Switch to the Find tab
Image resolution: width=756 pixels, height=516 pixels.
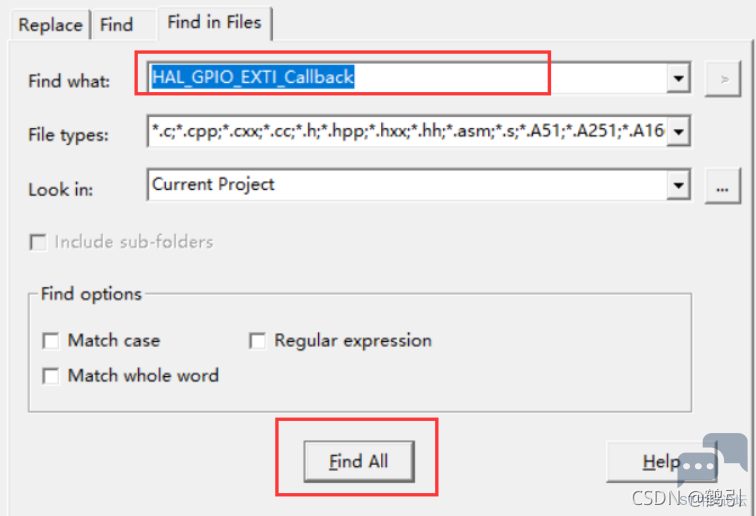pyautogui.click(x=117, y=25)
